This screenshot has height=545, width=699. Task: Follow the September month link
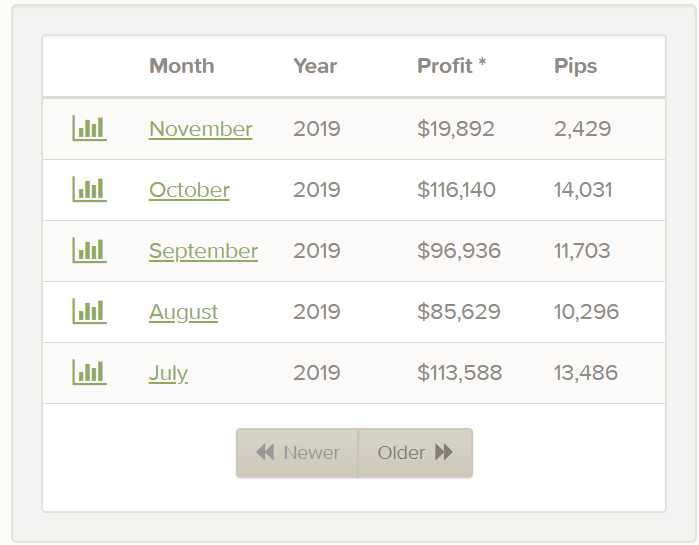click(203, 251)
